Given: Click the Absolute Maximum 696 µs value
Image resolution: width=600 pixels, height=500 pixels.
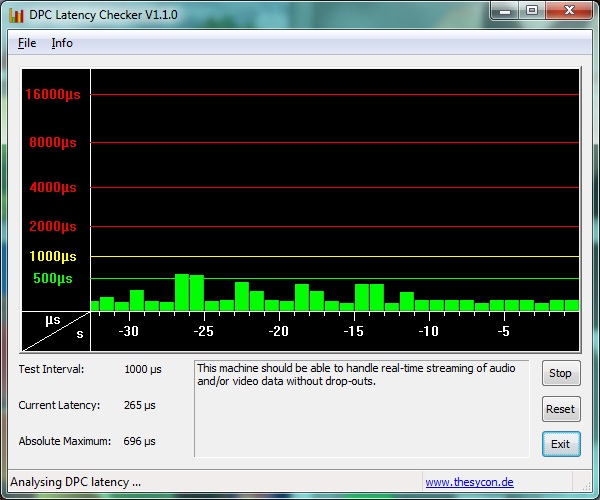Looking at the screenshot, I should point(140,441).
